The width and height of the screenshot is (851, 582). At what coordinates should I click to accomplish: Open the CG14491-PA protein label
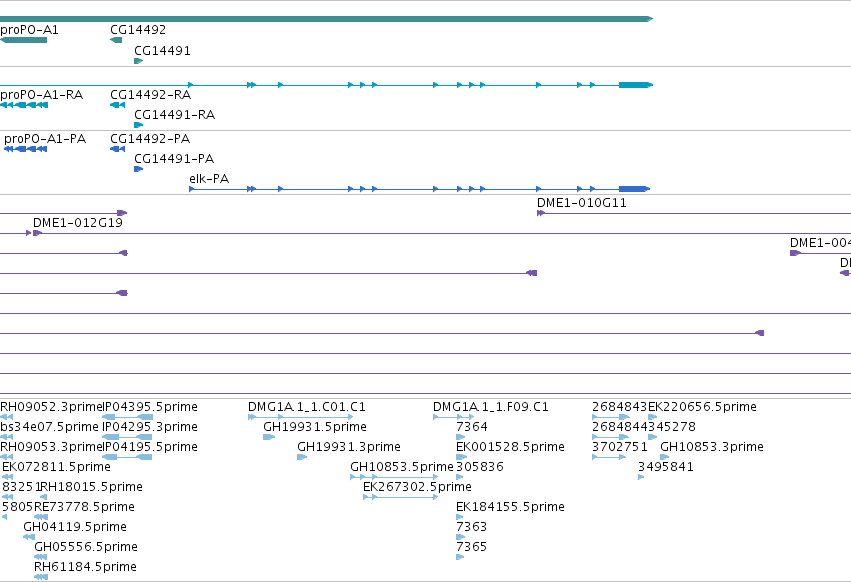tap(174, 159)
